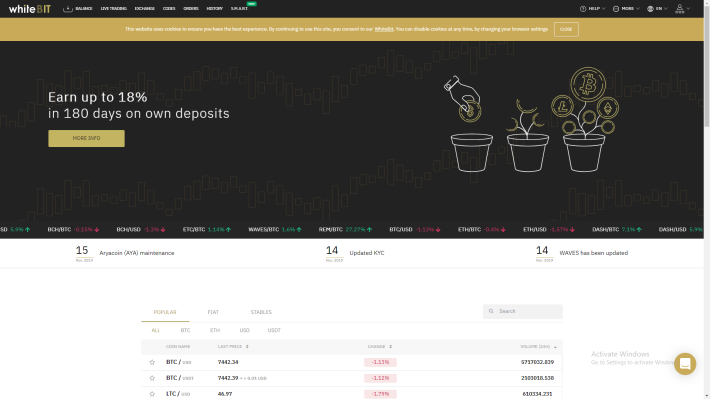
Task: Click the search magnifier icon
Action: [491, 311]
